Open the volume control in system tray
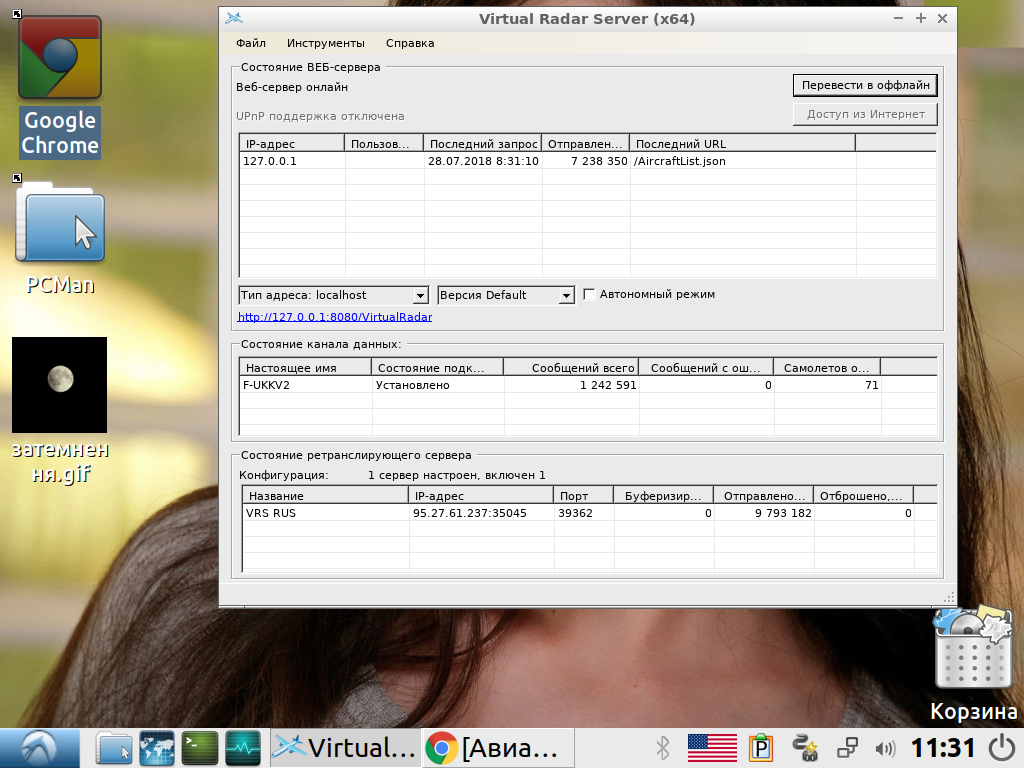Screen dimensions: 1024x768 tap(885, 748)
